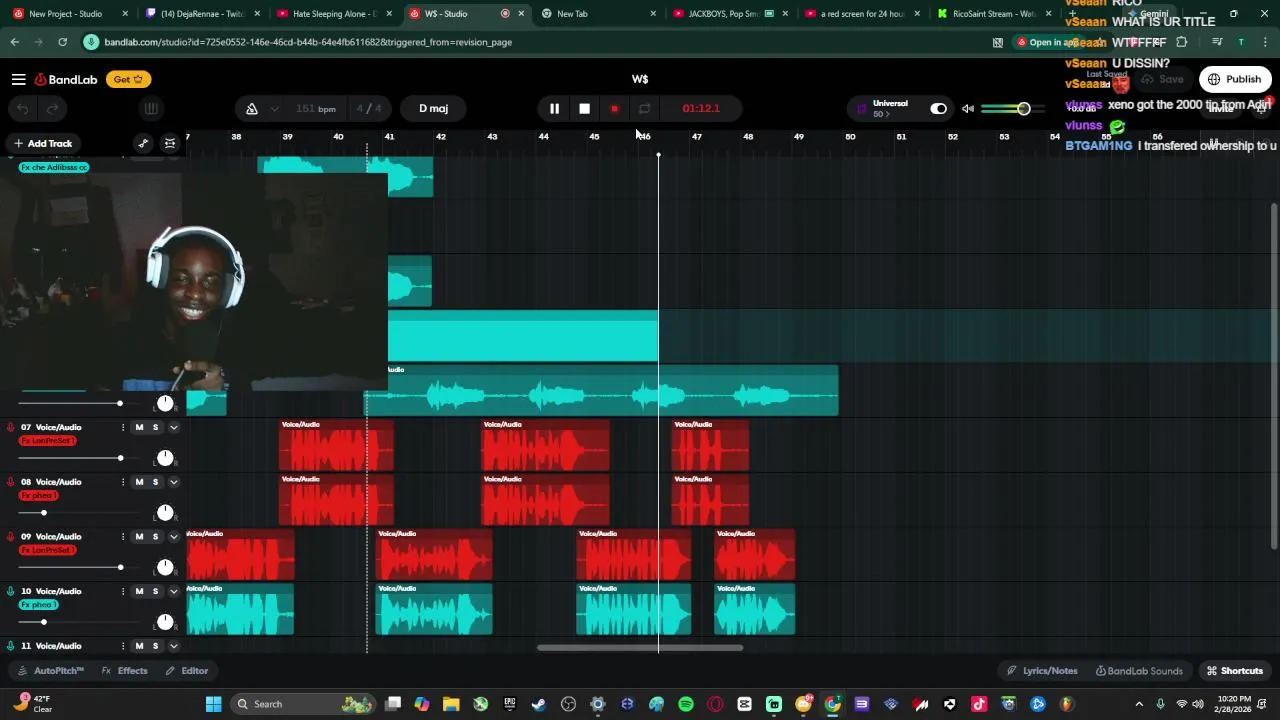Open the Editor panel
This screenshot has height=720, width=1280.
tap(187, 671)
